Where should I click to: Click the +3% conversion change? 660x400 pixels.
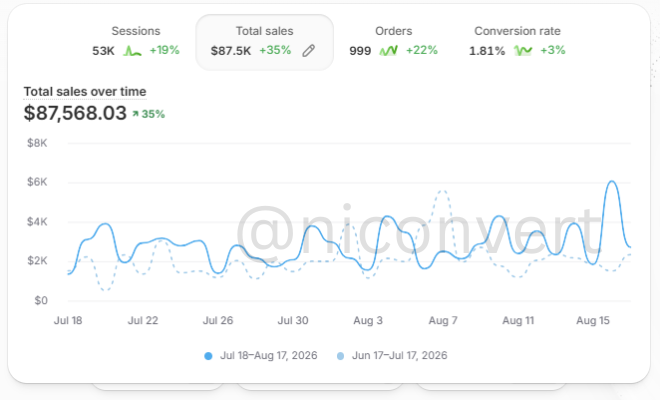(x=553, y=50)
